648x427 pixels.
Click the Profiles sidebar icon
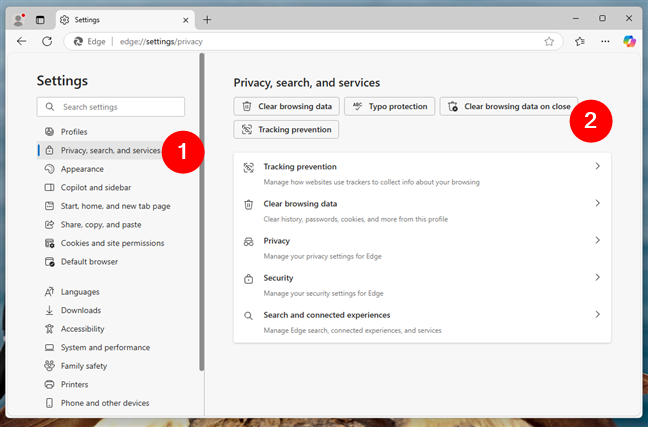pos(49,132)
